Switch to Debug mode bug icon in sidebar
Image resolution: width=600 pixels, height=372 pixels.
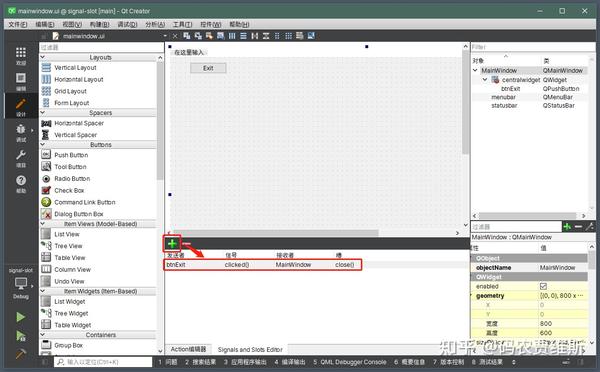click(x=21, y=133)
